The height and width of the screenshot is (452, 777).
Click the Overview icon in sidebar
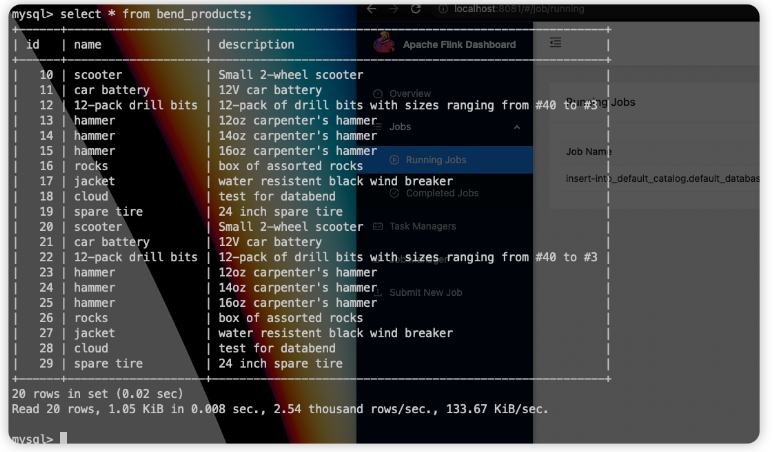pos(378,94)
